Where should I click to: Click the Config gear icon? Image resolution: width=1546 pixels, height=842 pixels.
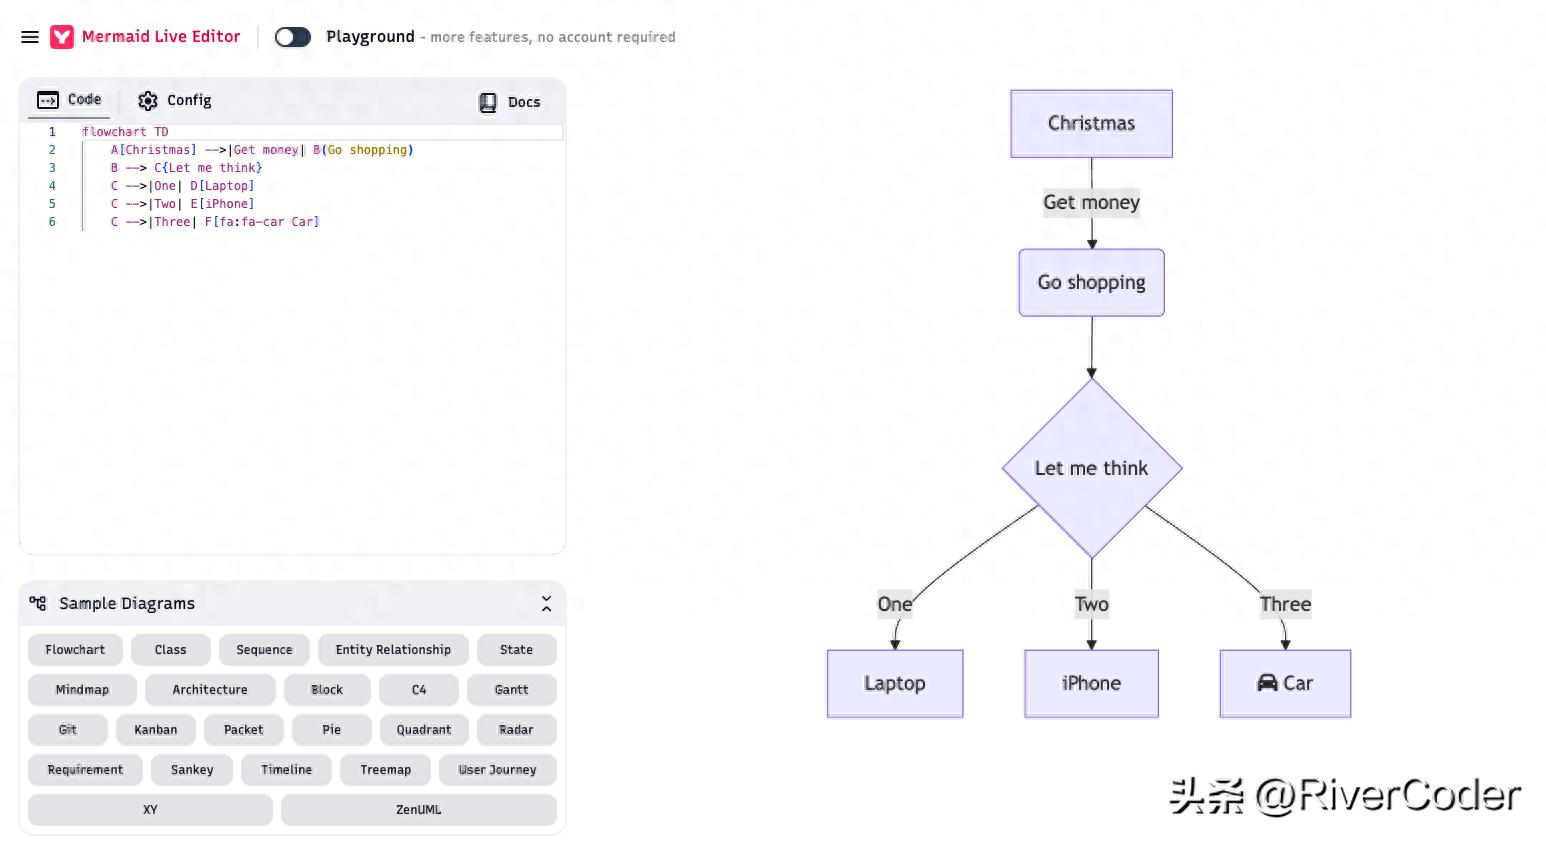pyautogui.click(x=148, y=101)
